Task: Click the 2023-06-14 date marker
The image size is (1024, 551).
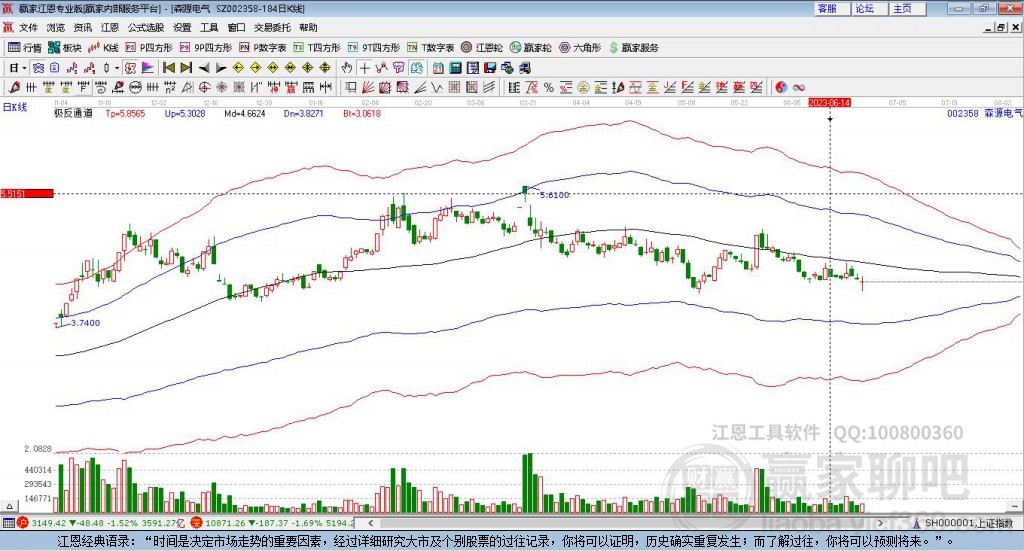Action: pyautogui.click(x=829, y=102)
